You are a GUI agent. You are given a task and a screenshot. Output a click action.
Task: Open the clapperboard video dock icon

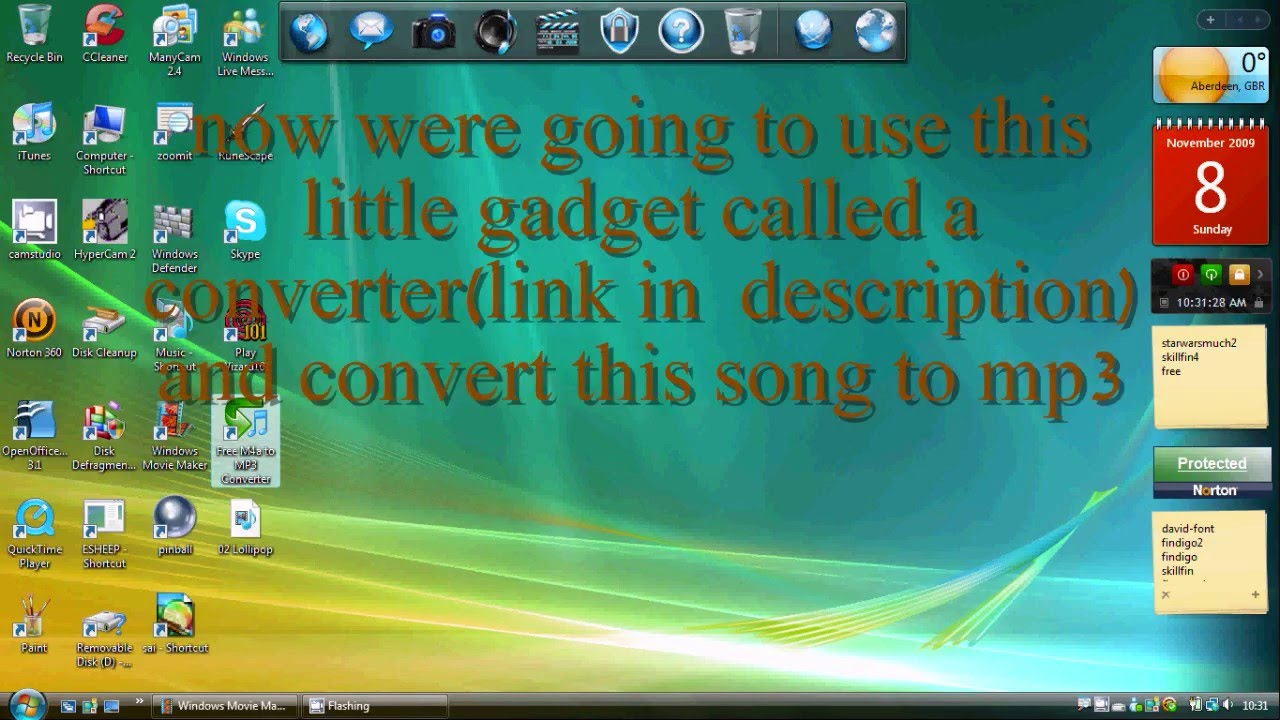[x=557, y=31]
